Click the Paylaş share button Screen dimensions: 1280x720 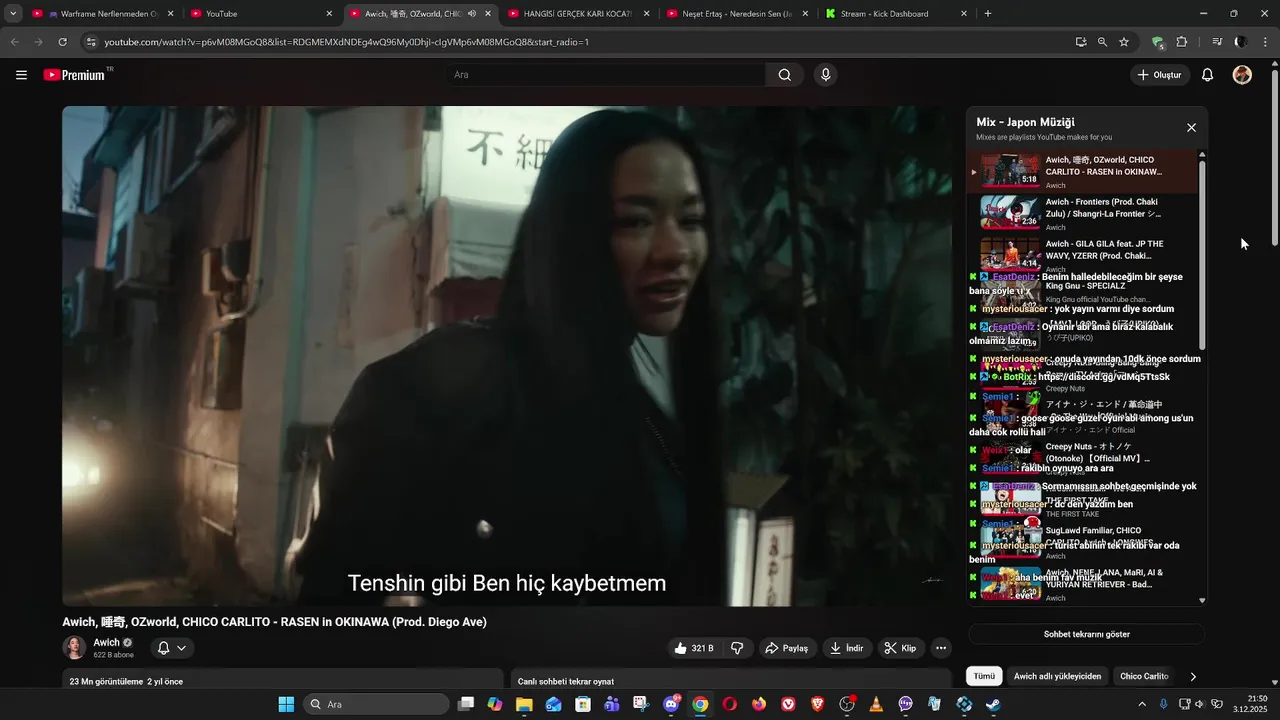(x=786, y=648)
